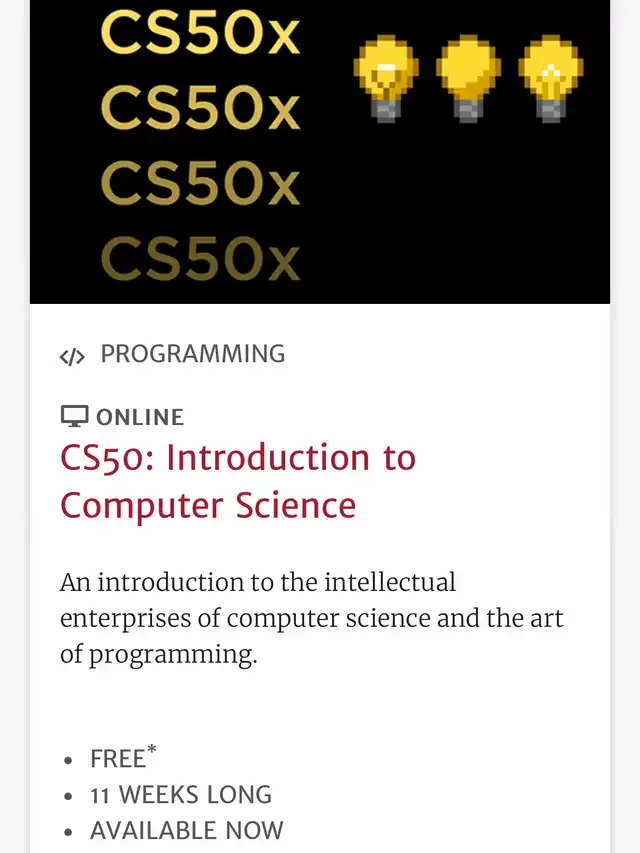This screenshot has height=853, width=640.
Task: Click the third CS50x line in banner
Action: click(200, 183)
